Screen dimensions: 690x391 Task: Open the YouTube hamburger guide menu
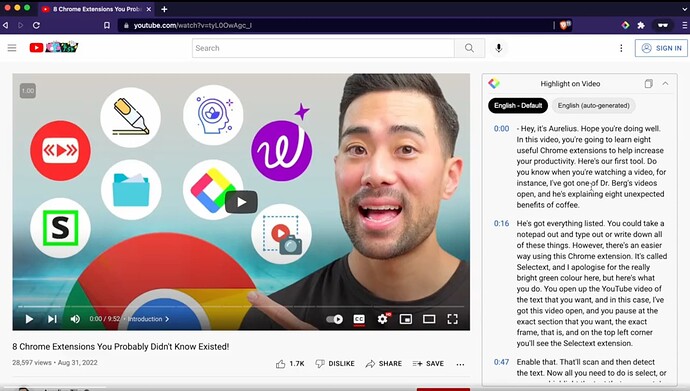click(12, 48)
